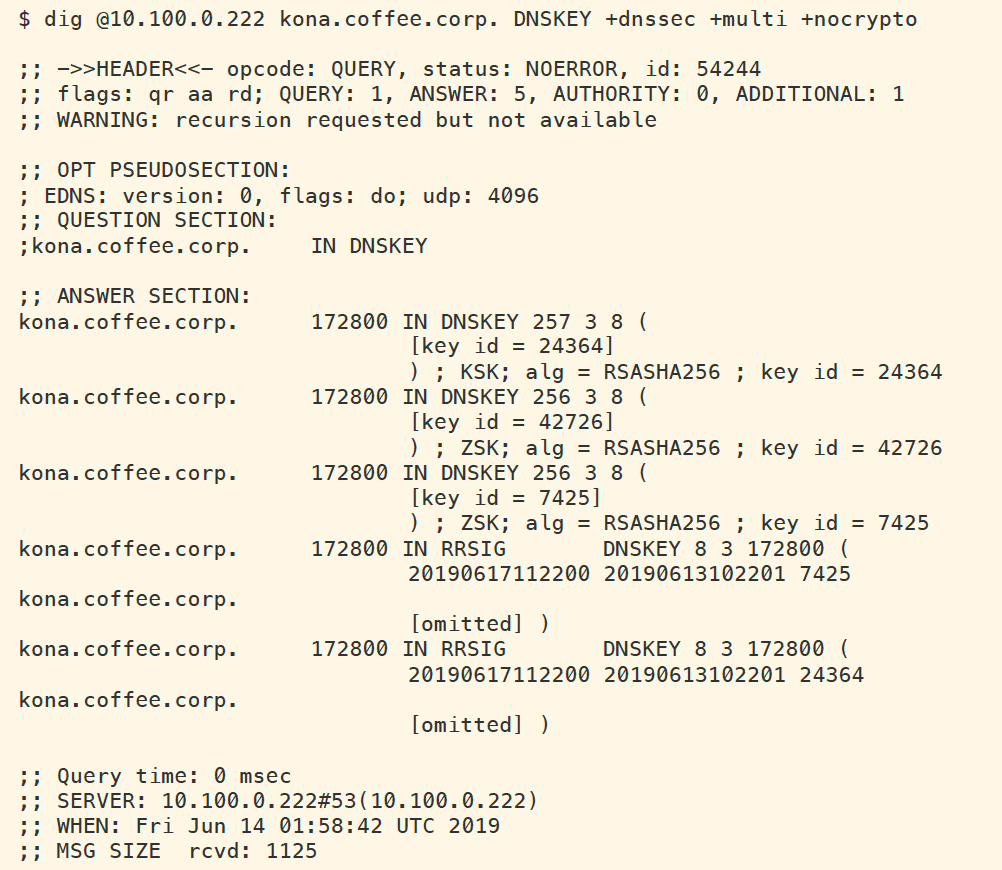
Task: Click the bracketed [key id = 24364] text
Action: (512, 347)
